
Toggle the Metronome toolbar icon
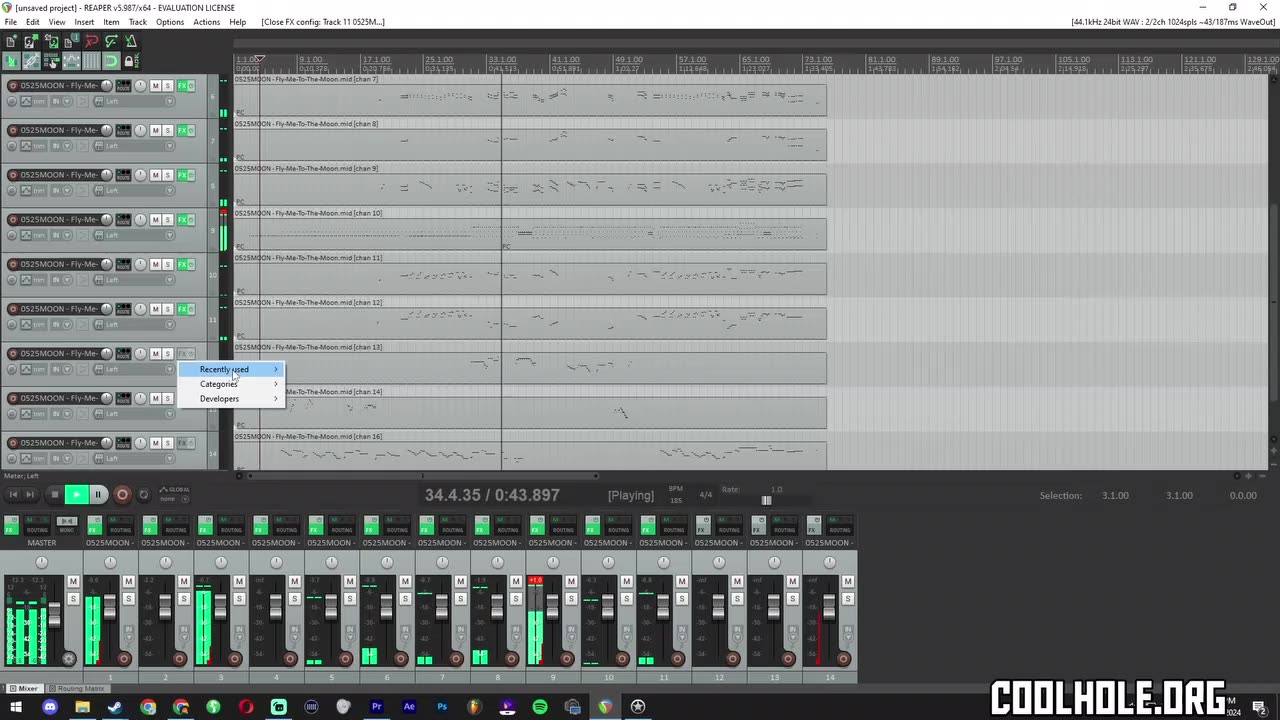(x=131, y=41)
